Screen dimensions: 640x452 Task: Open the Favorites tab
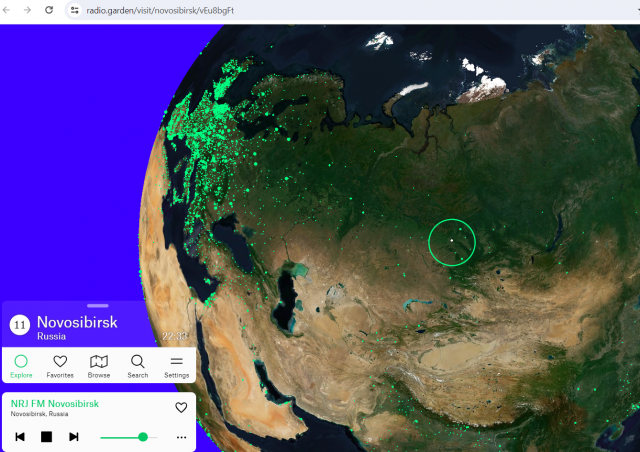(x=60, y=366)
